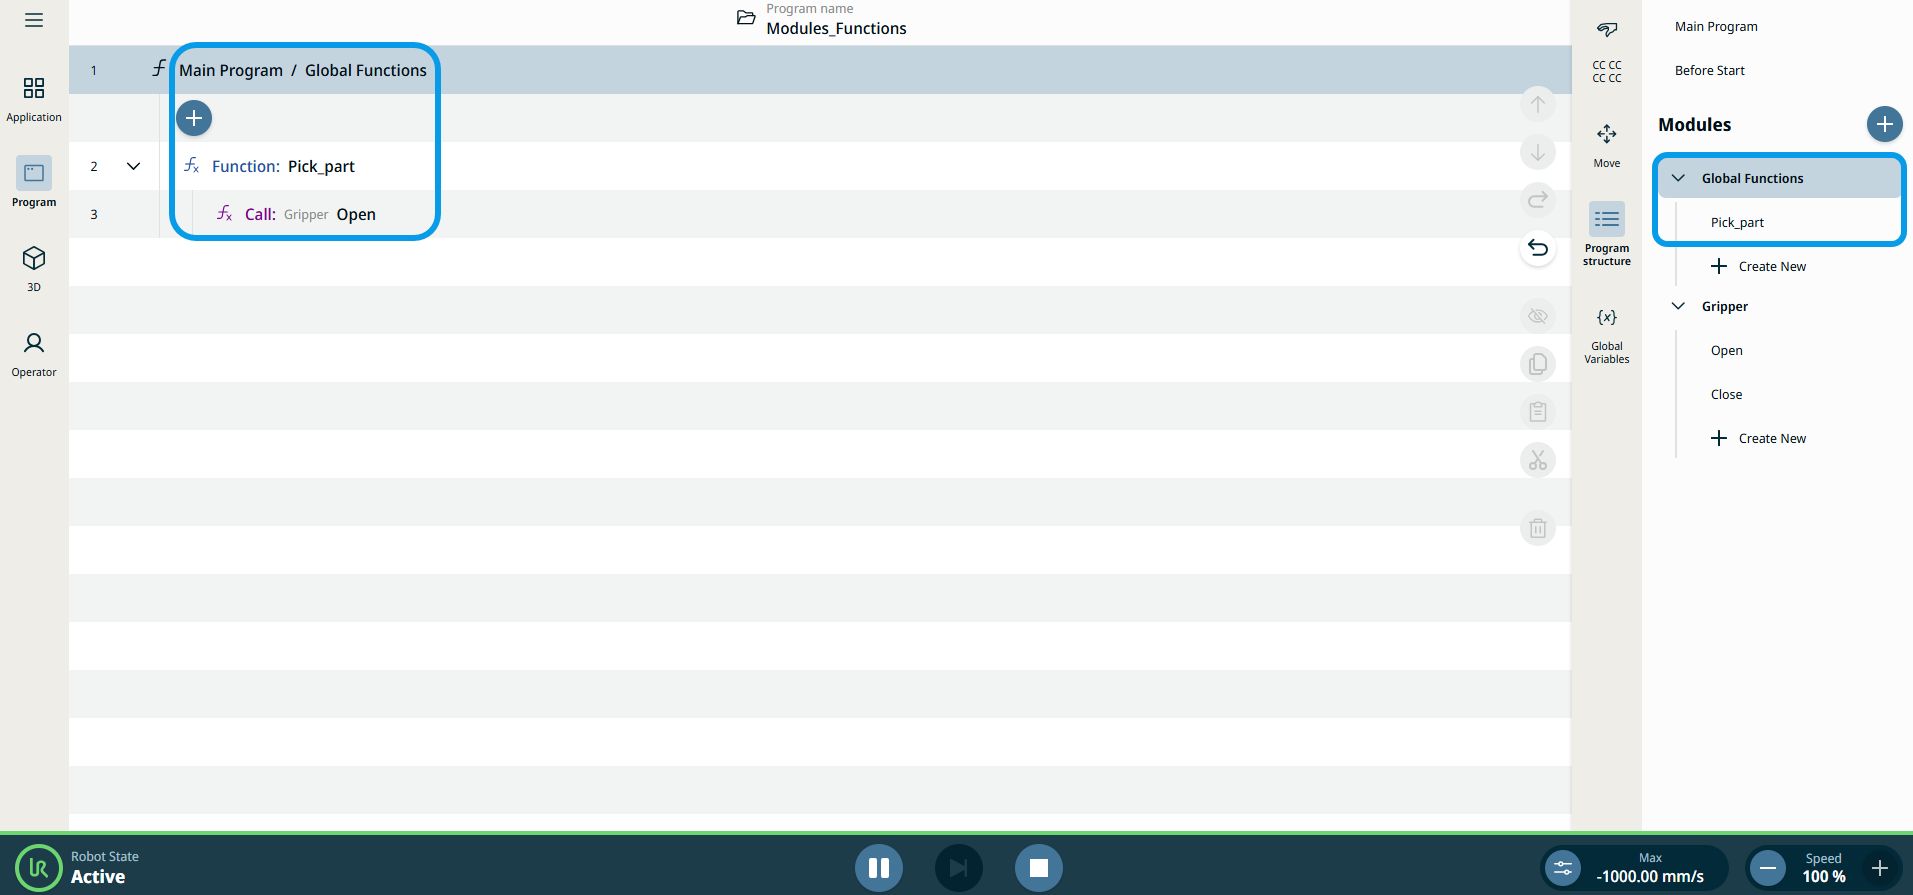1913x895 pixels.
Task: Click the undo arrow button
Action: (x=1537, y=248)
